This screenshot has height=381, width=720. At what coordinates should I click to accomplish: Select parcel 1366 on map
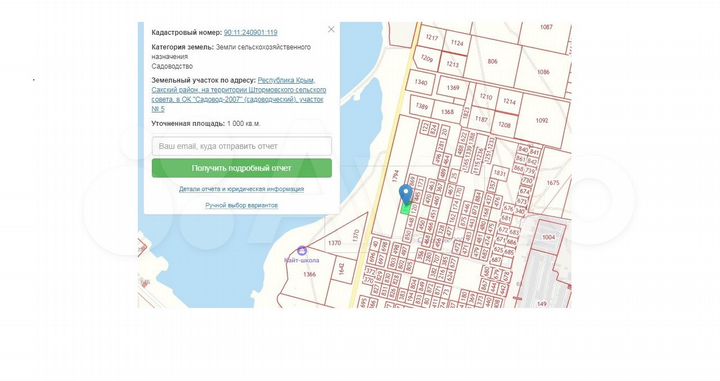[309, 274]
